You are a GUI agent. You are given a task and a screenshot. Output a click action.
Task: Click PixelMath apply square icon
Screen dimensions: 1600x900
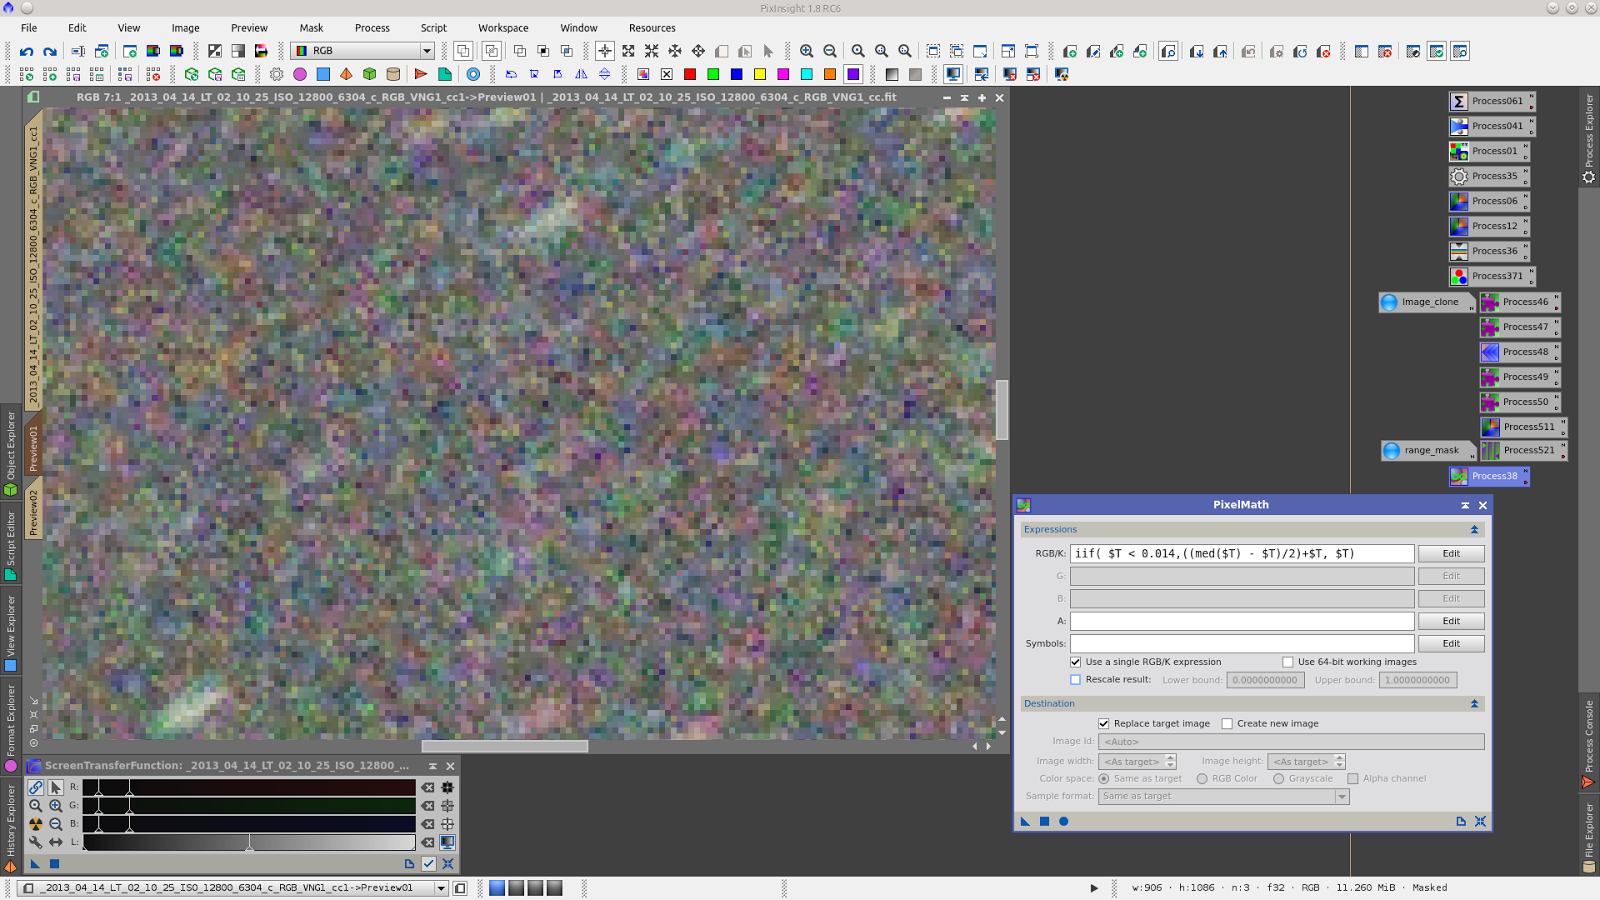tap(1044, 821)
